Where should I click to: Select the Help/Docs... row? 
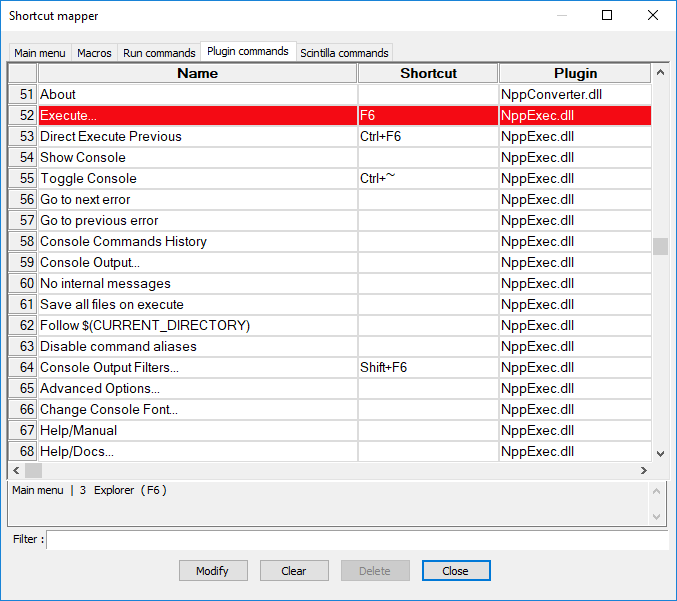(329, 451)
